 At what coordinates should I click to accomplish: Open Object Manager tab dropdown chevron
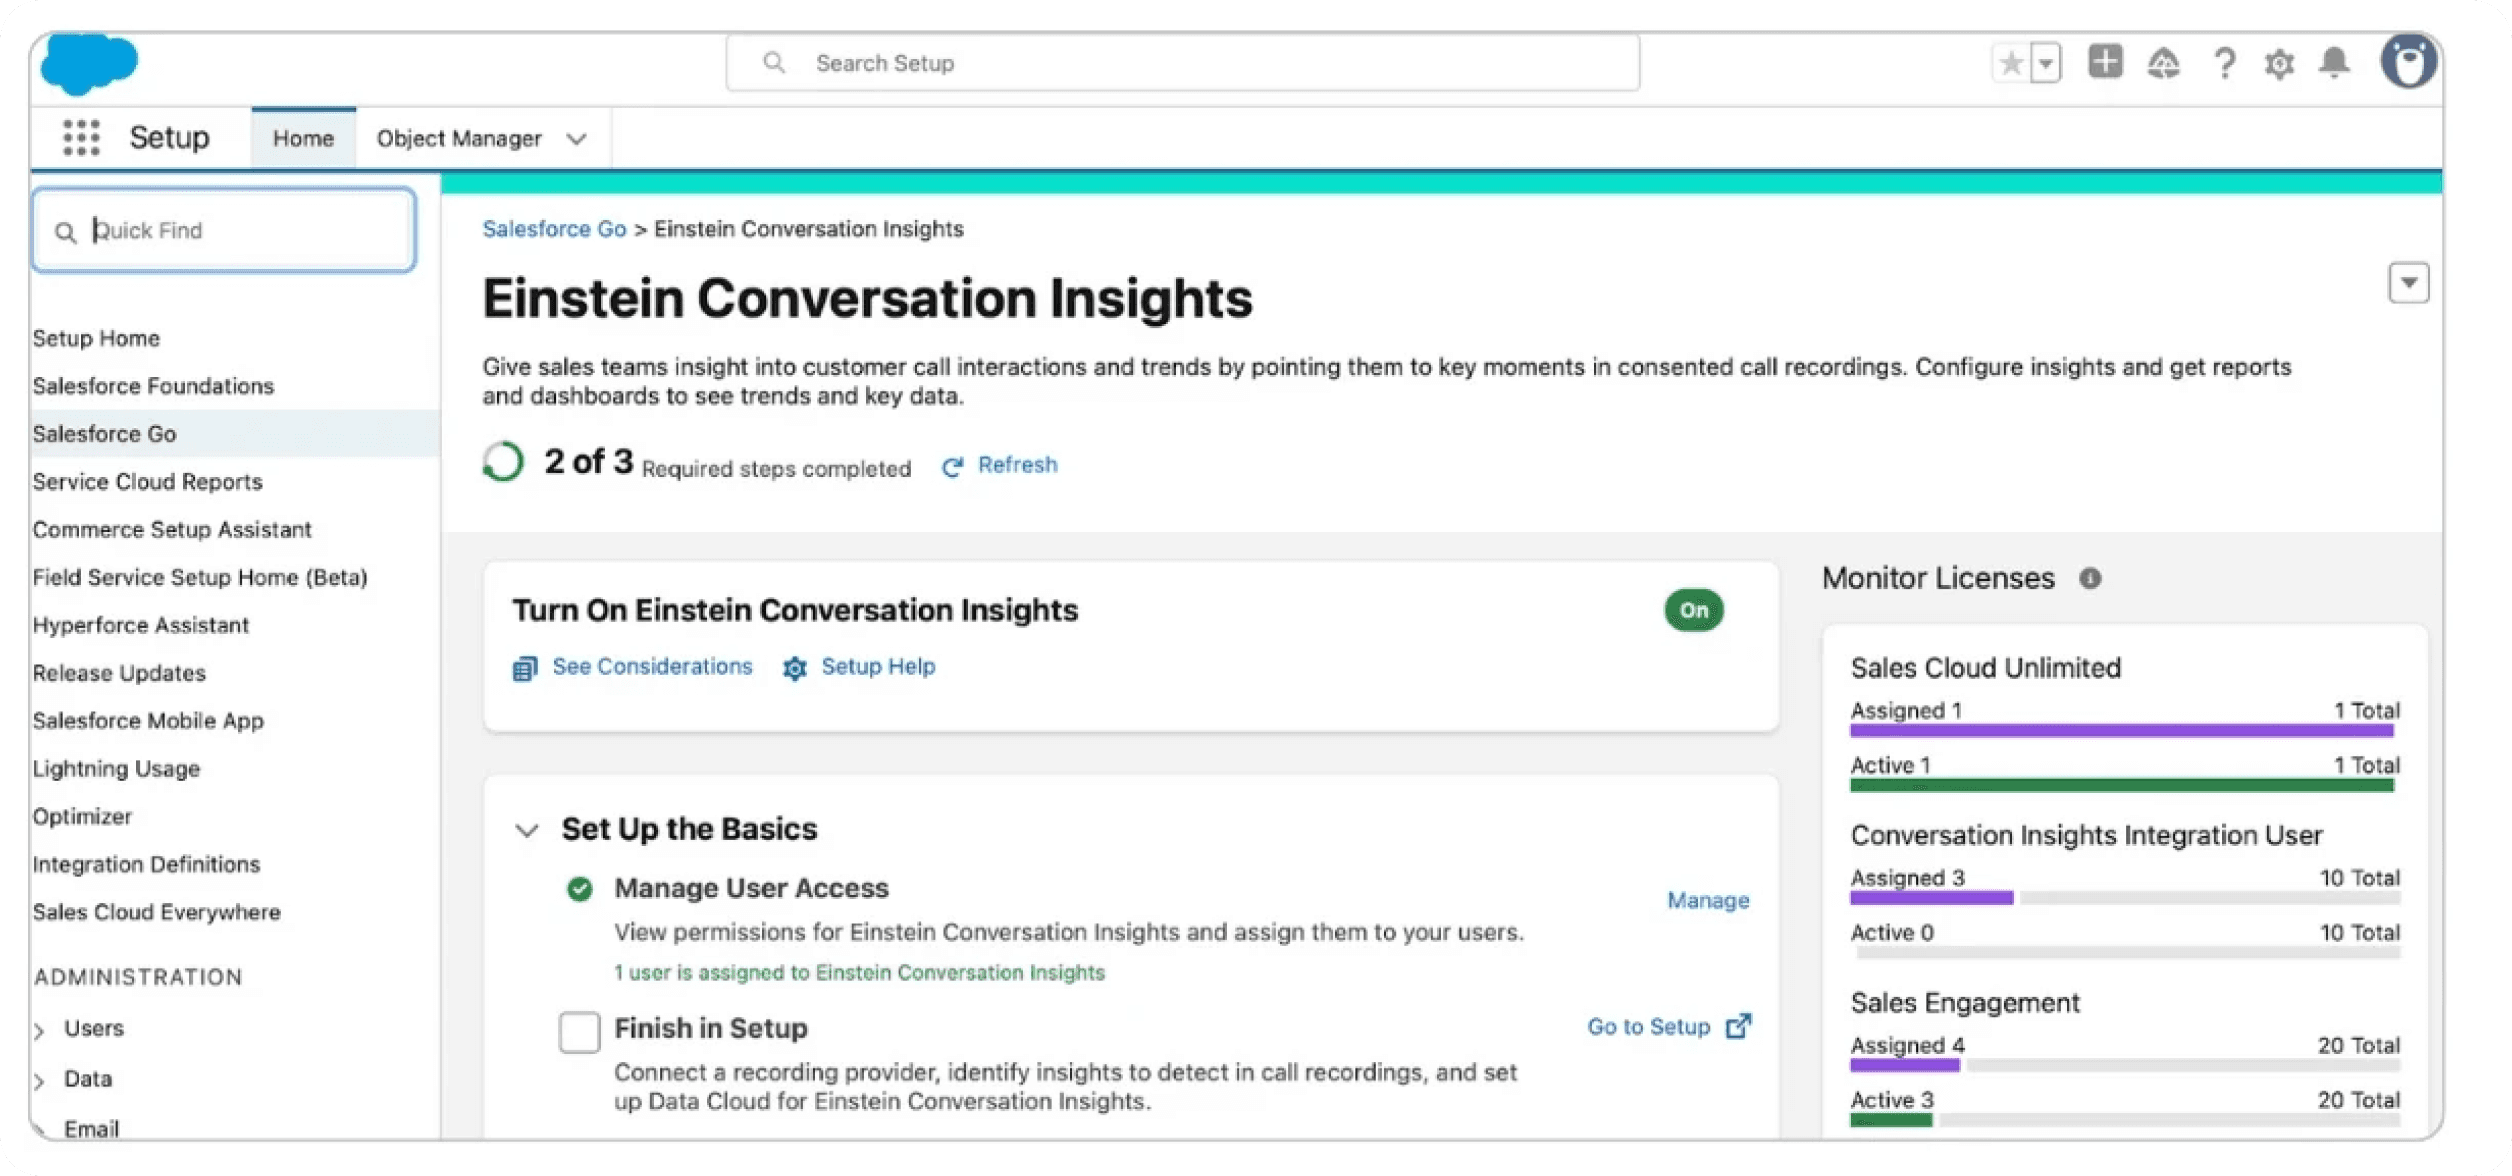(576, 139)
